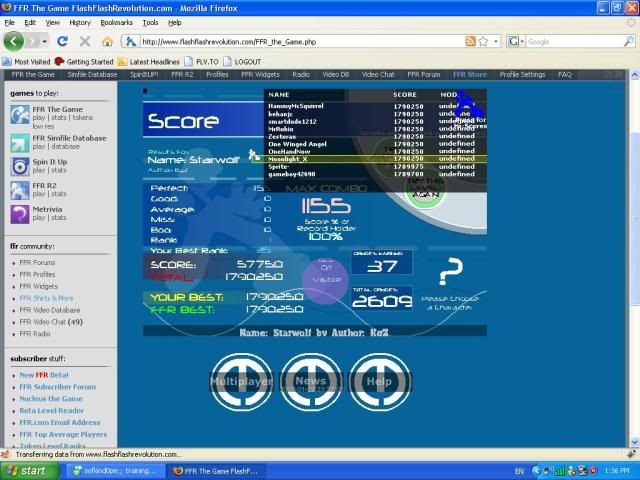Click Firefox Home toolbar icon
640x480 pixels.
click(x=107, y=42)
